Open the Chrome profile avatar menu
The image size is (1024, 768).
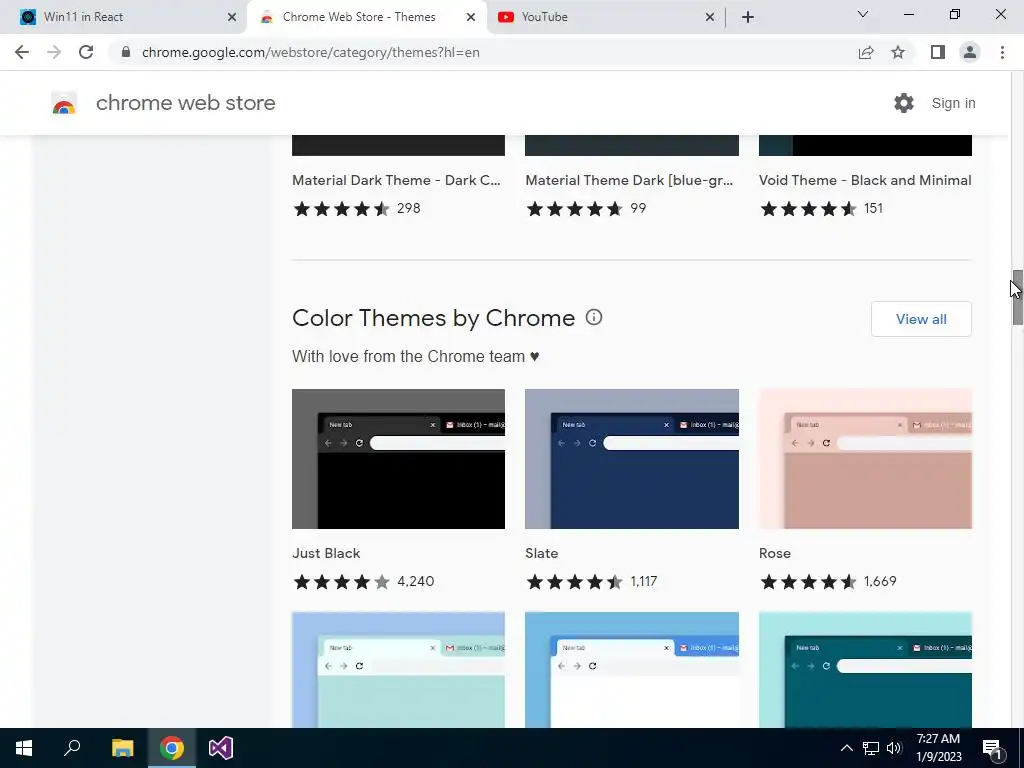pos(970,52)
